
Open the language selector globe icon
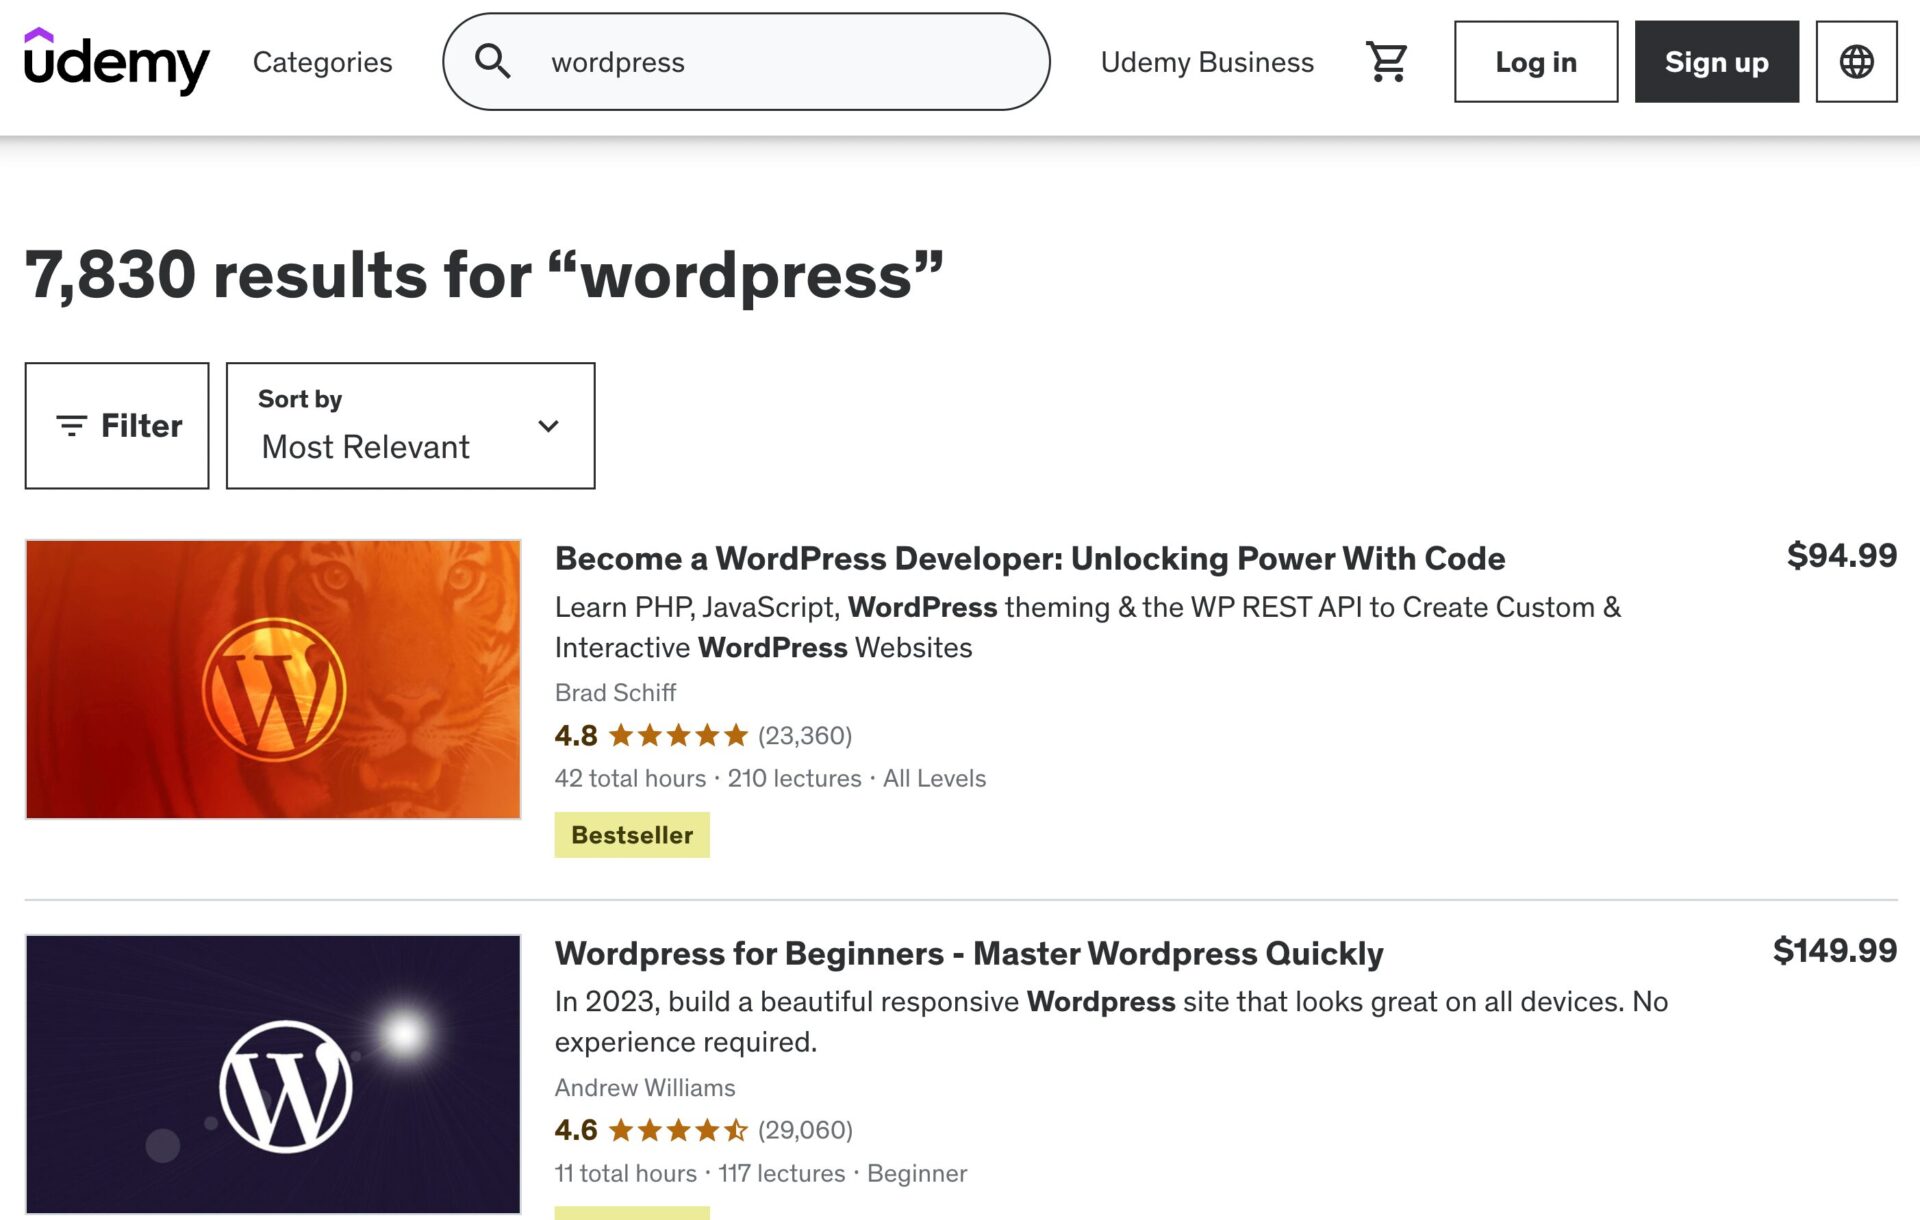(1857, 62)
